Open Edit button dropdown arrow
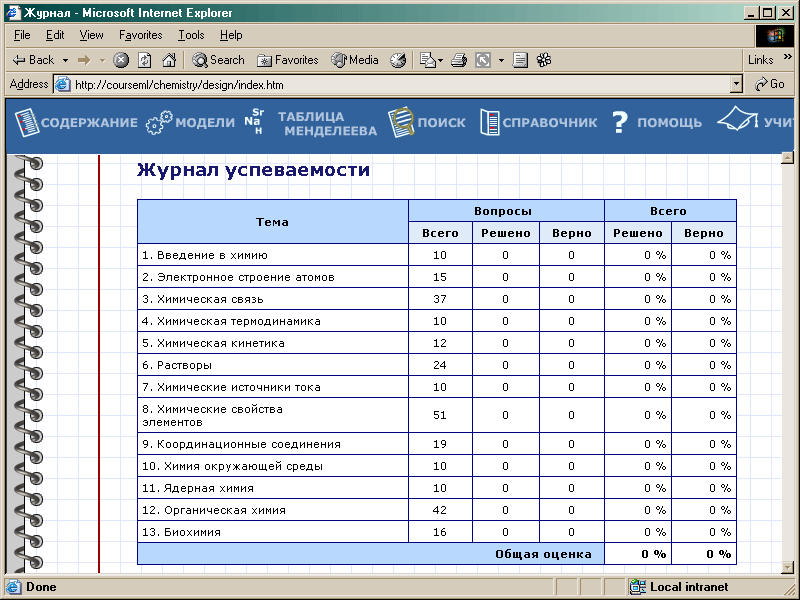 pos(501,60)
